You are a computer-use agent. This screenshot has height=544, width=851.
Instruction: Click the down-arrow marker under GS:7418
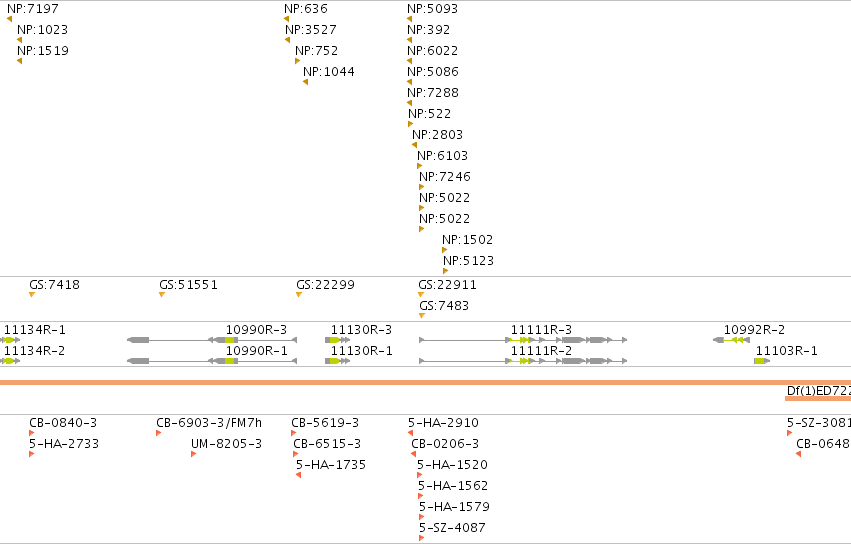point(32,295)
